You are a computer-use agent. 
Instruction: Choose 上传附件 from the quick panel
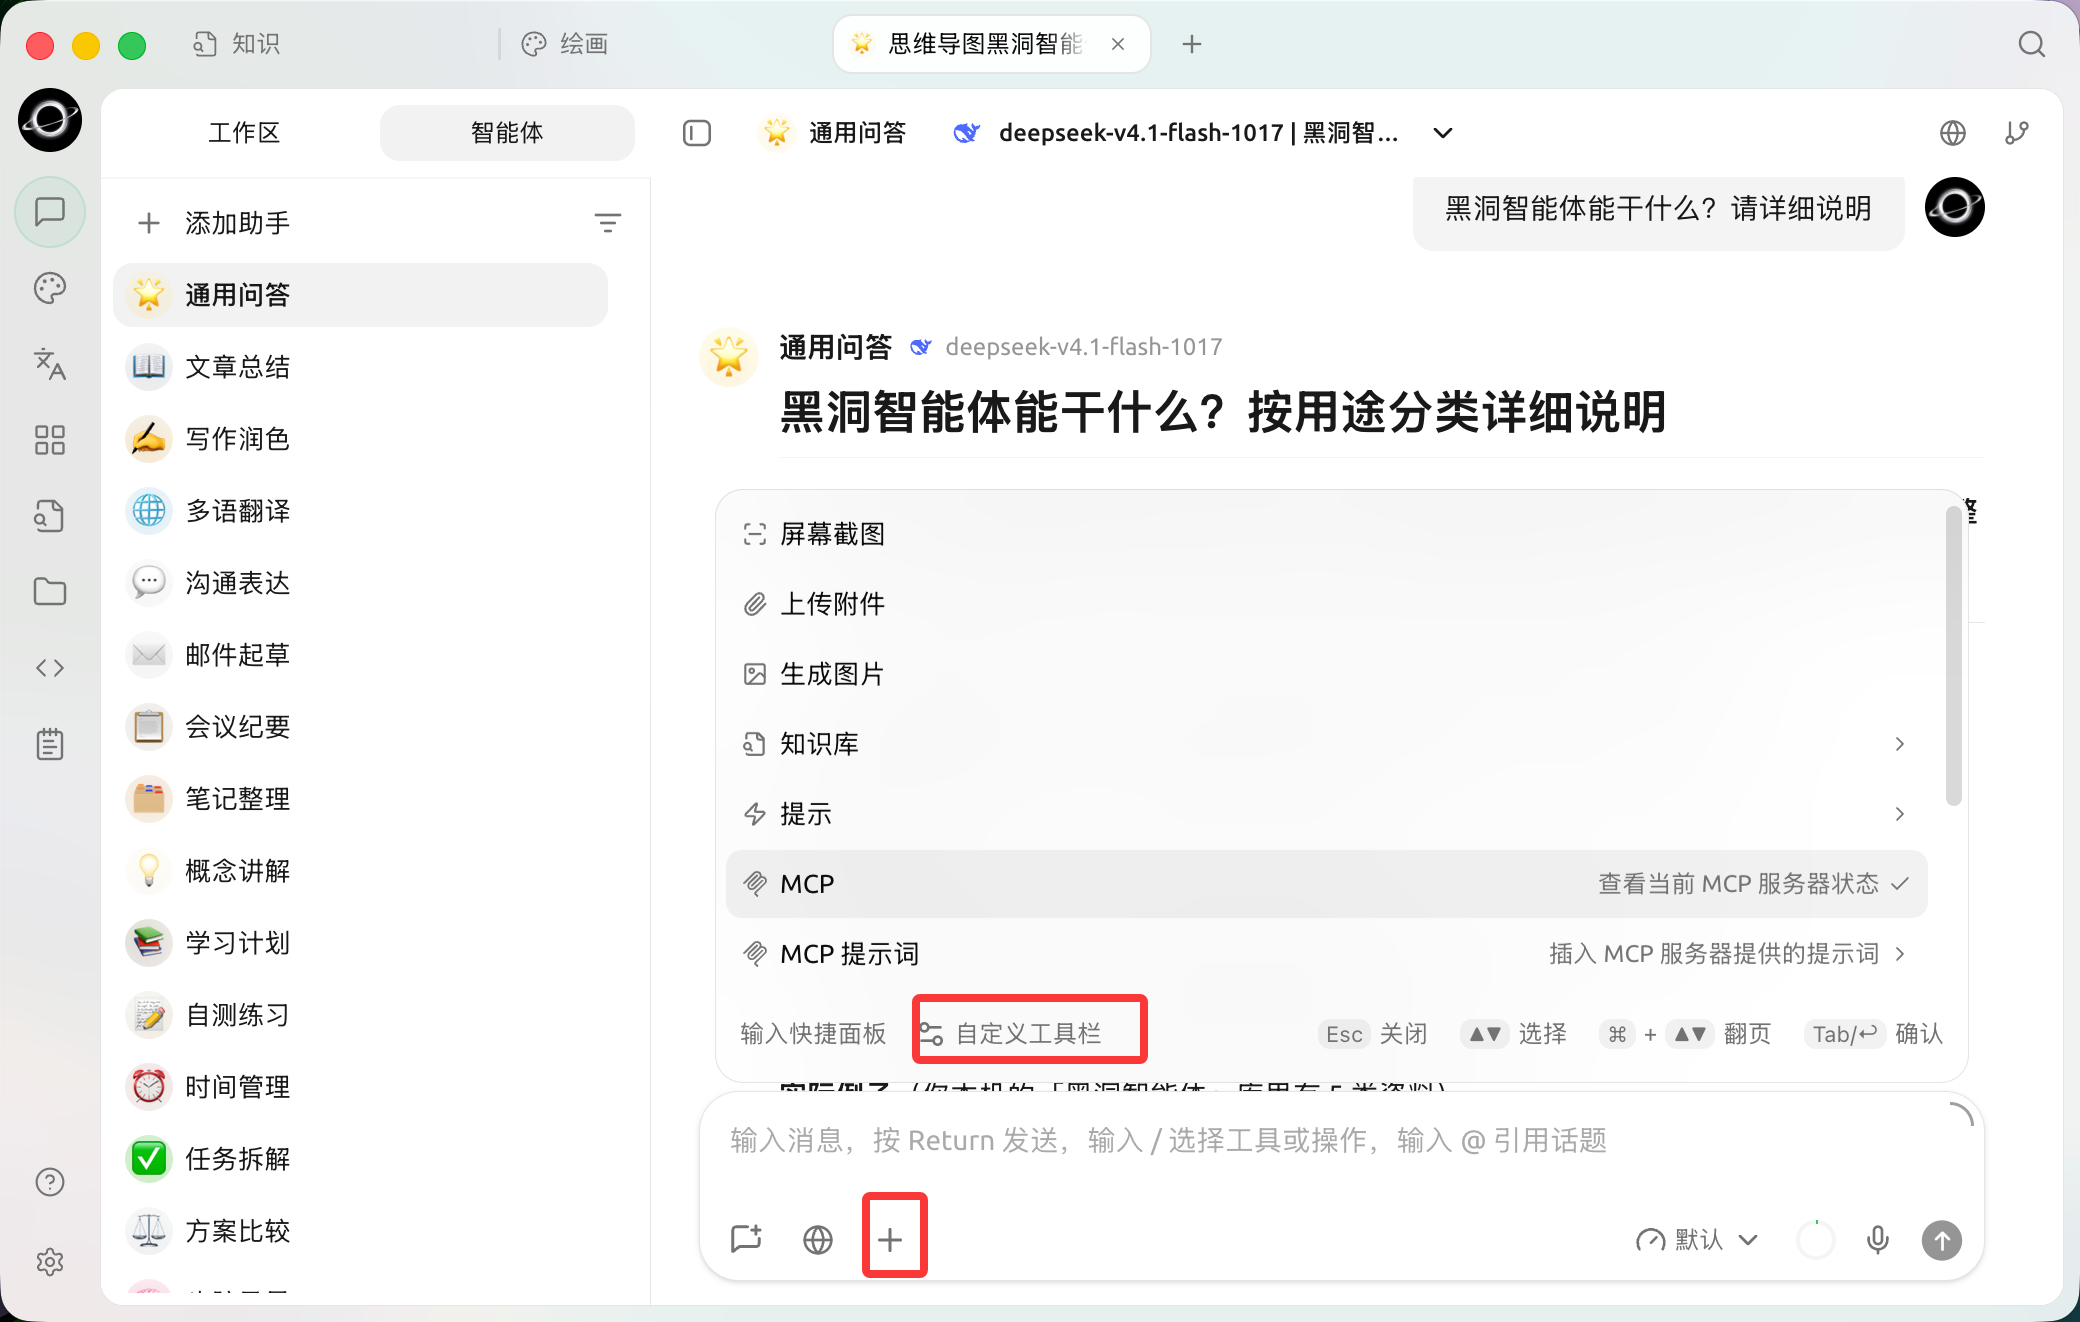1326,604
